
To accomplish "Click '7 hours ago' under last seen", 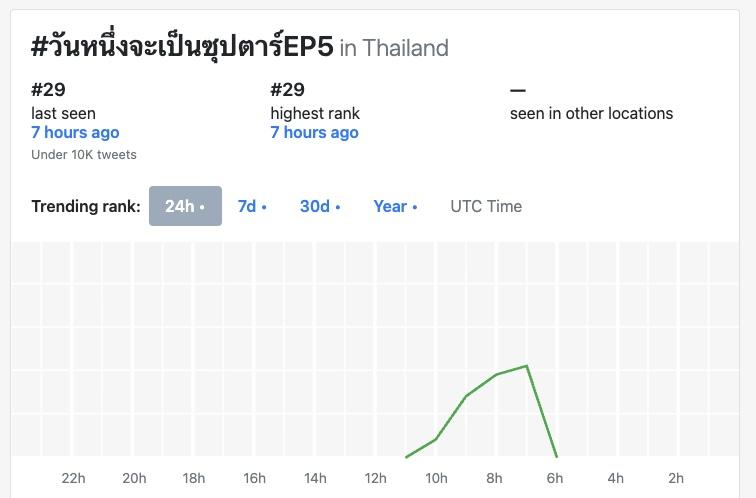I will tap(75, 132).
